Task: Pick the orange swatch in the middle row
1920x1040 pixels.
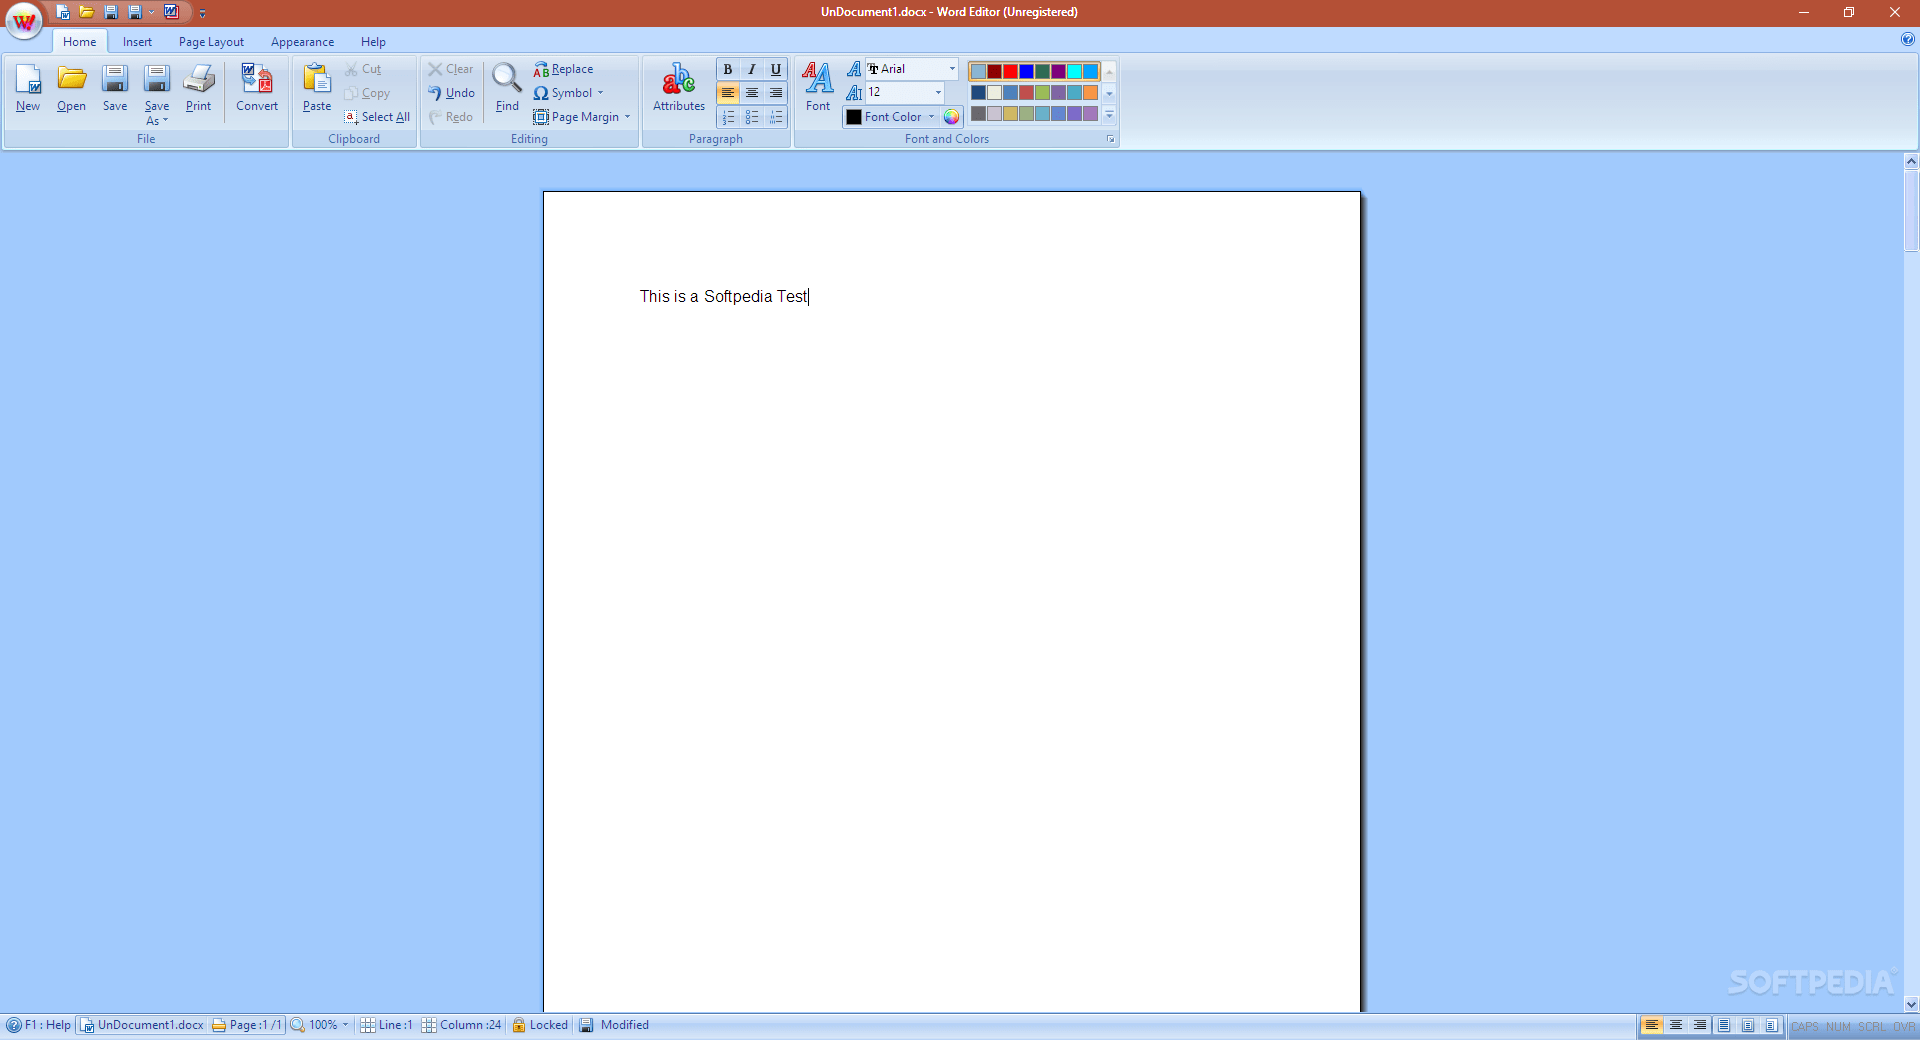Action: (1091, 93)
